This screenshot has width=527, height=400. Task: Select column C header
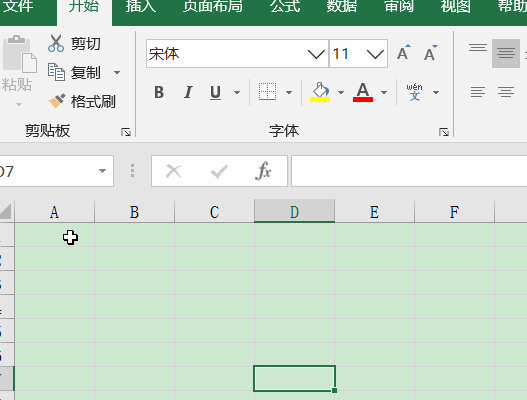pos(214,211)
